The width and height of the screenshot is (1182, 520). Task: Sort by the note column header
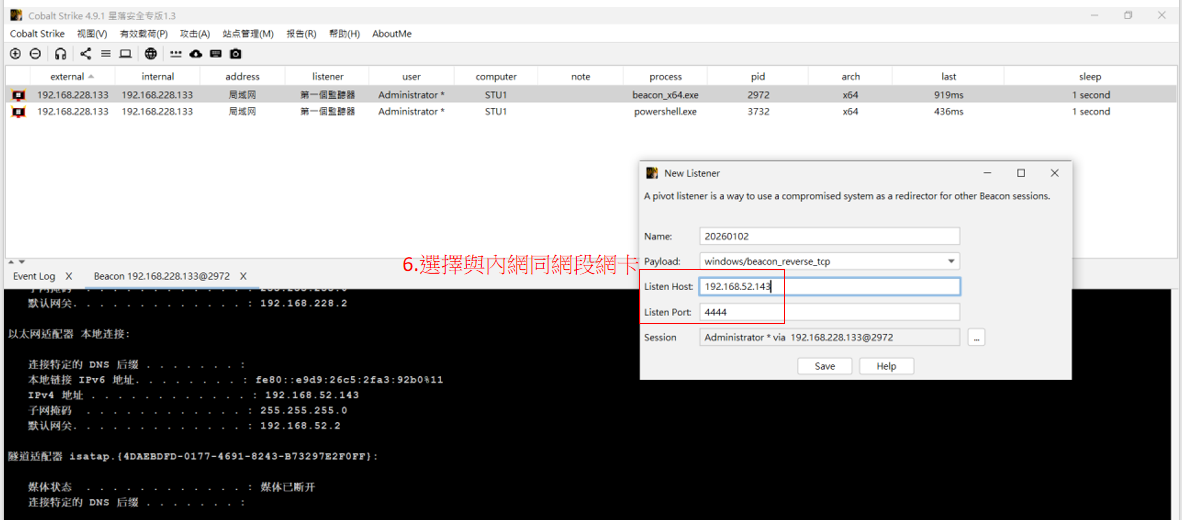[580, 76]
